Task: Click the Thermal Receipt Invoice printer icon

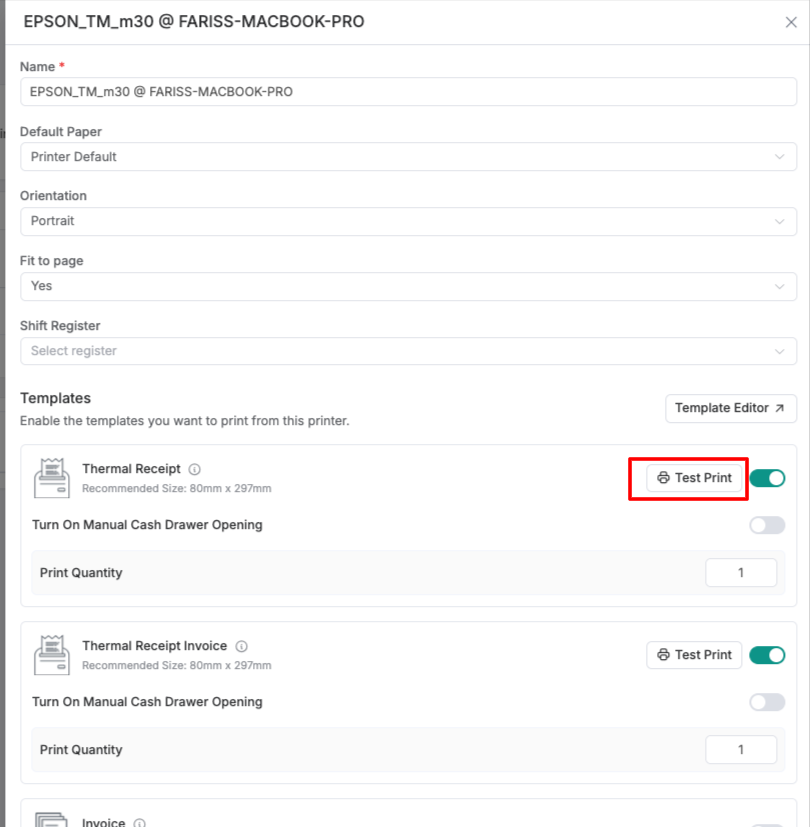Action: point(52,655)
